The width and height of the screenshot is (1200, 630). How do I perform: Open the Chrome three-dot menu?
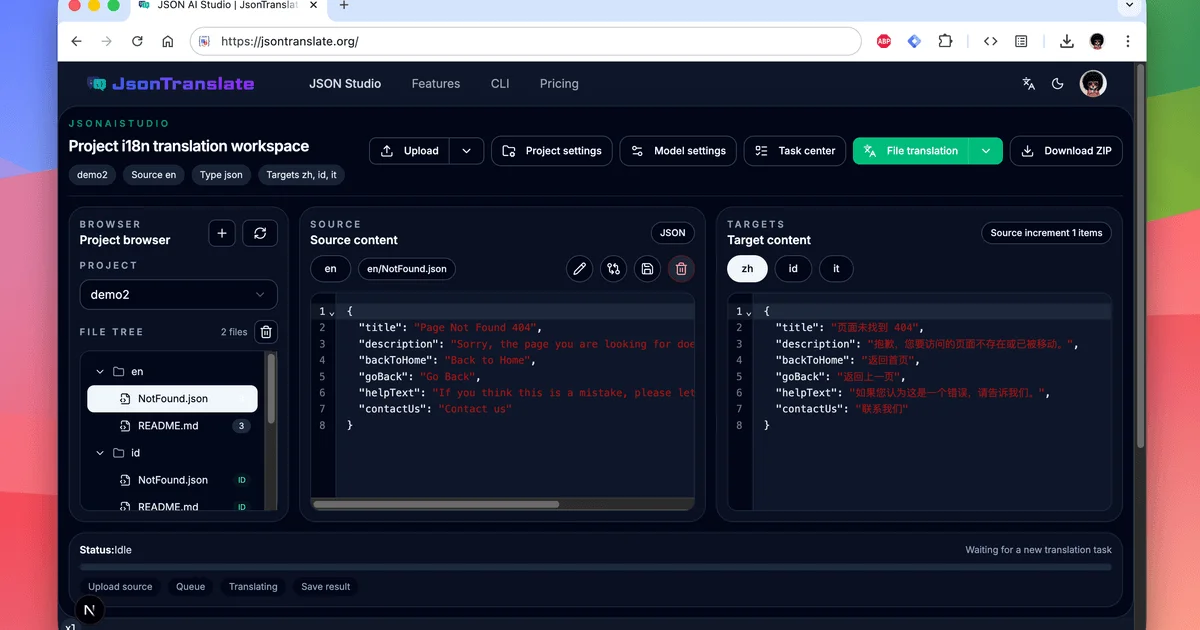[x=1128, y=41]
